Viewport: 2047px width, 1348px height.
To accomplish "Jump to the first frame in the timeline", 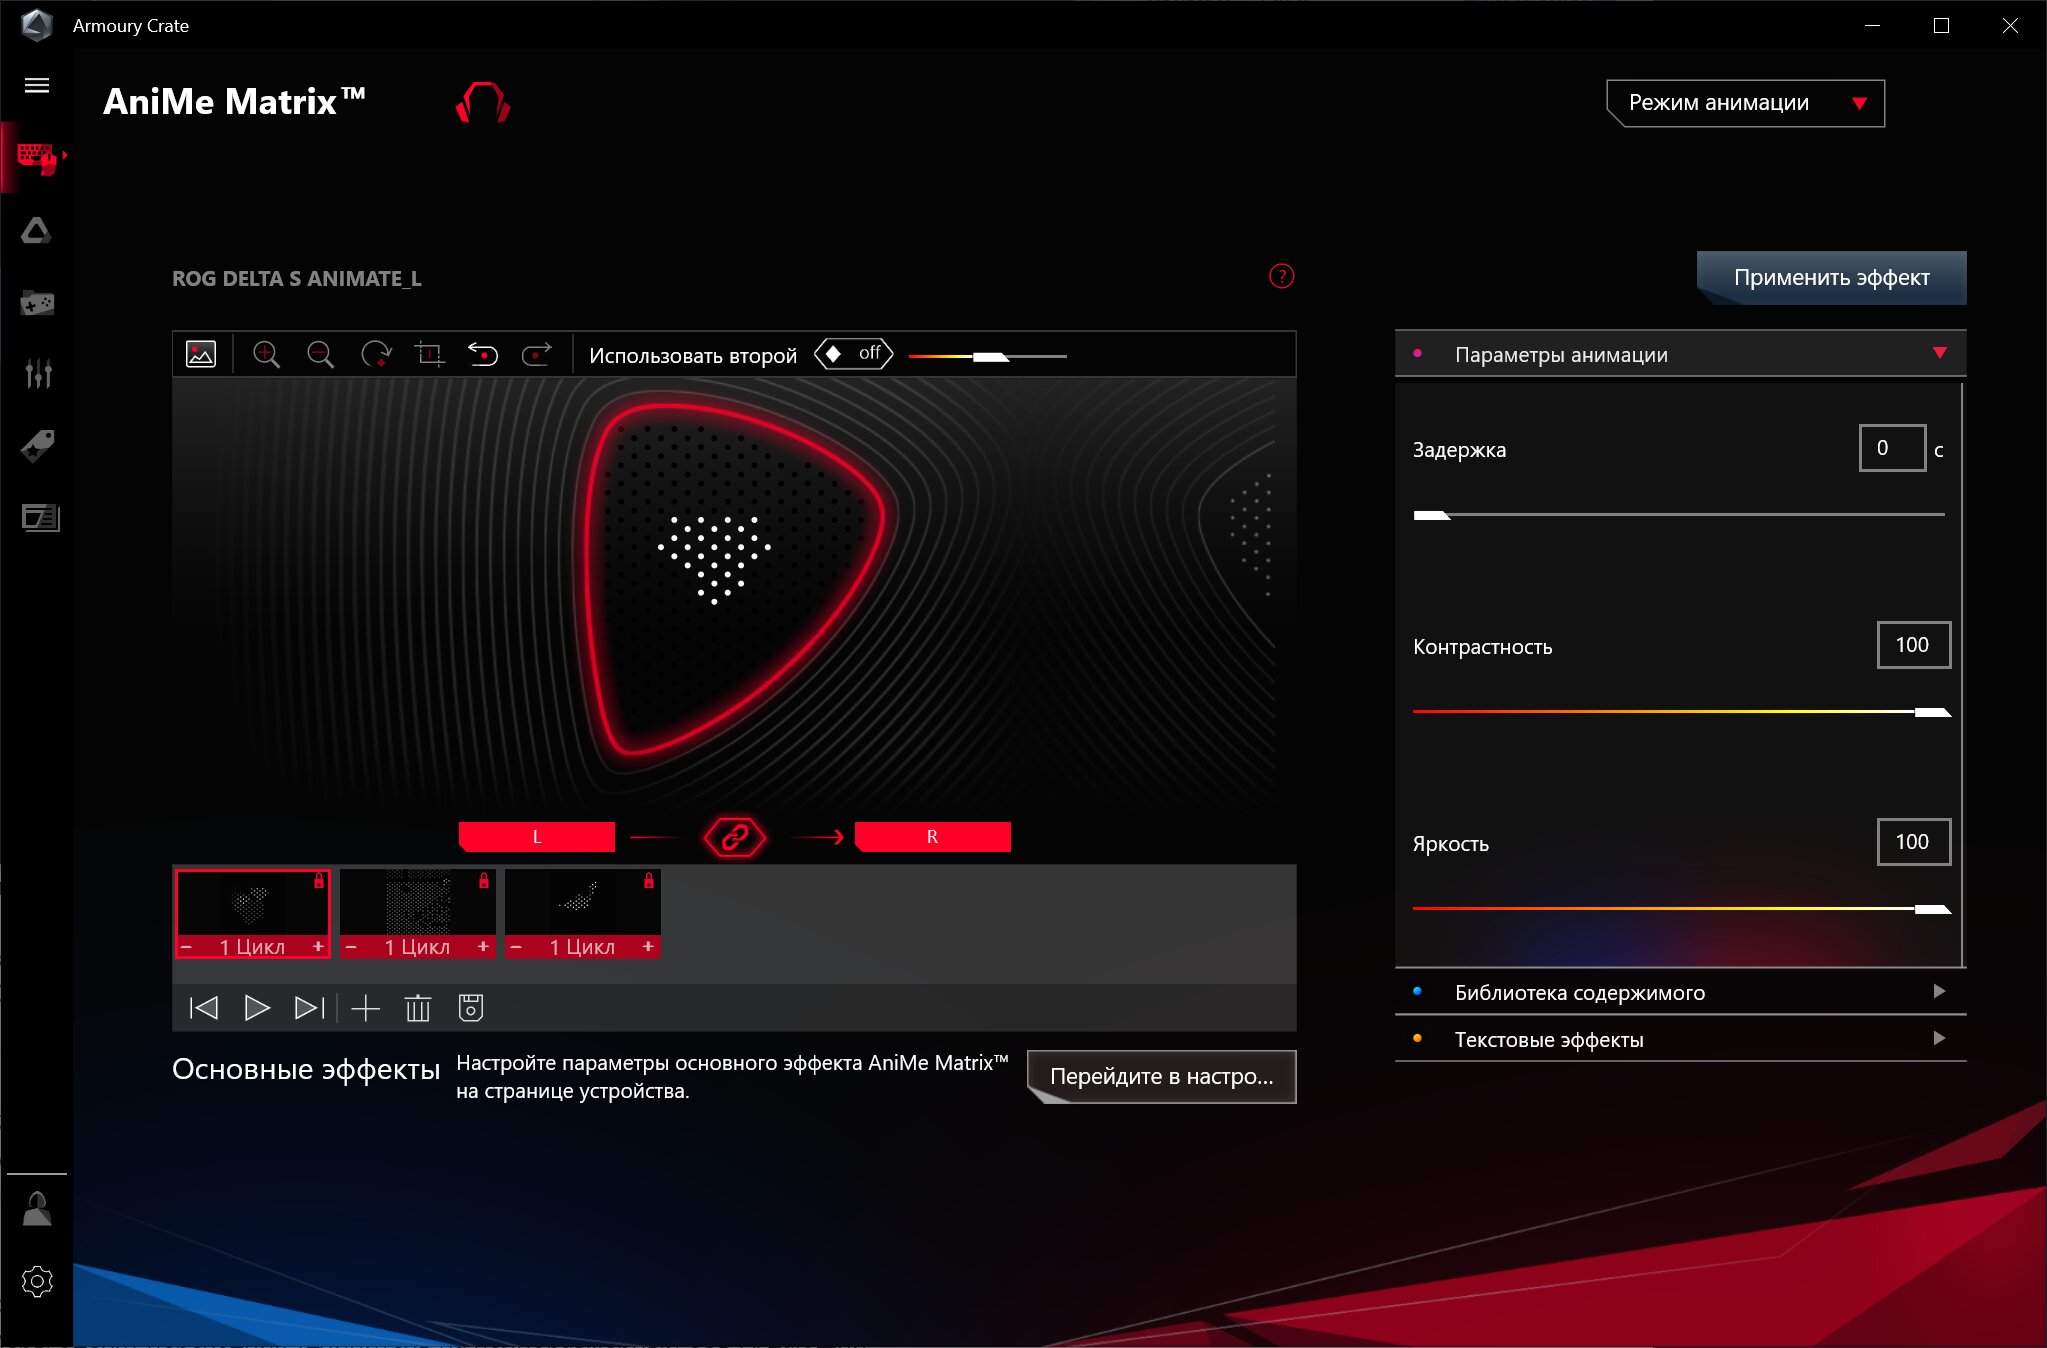I will pos(204,1008).
